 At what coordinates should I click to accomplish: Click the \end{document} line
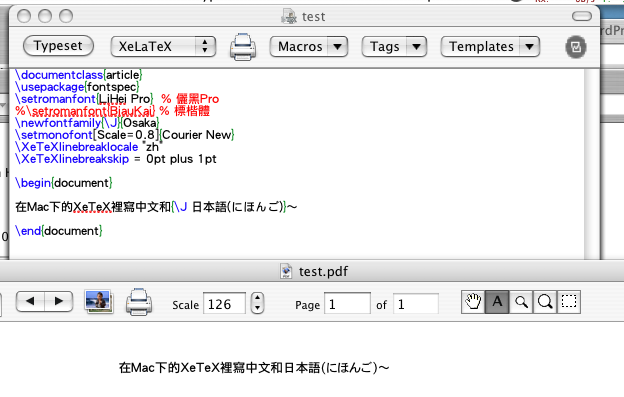coord(58,231)
